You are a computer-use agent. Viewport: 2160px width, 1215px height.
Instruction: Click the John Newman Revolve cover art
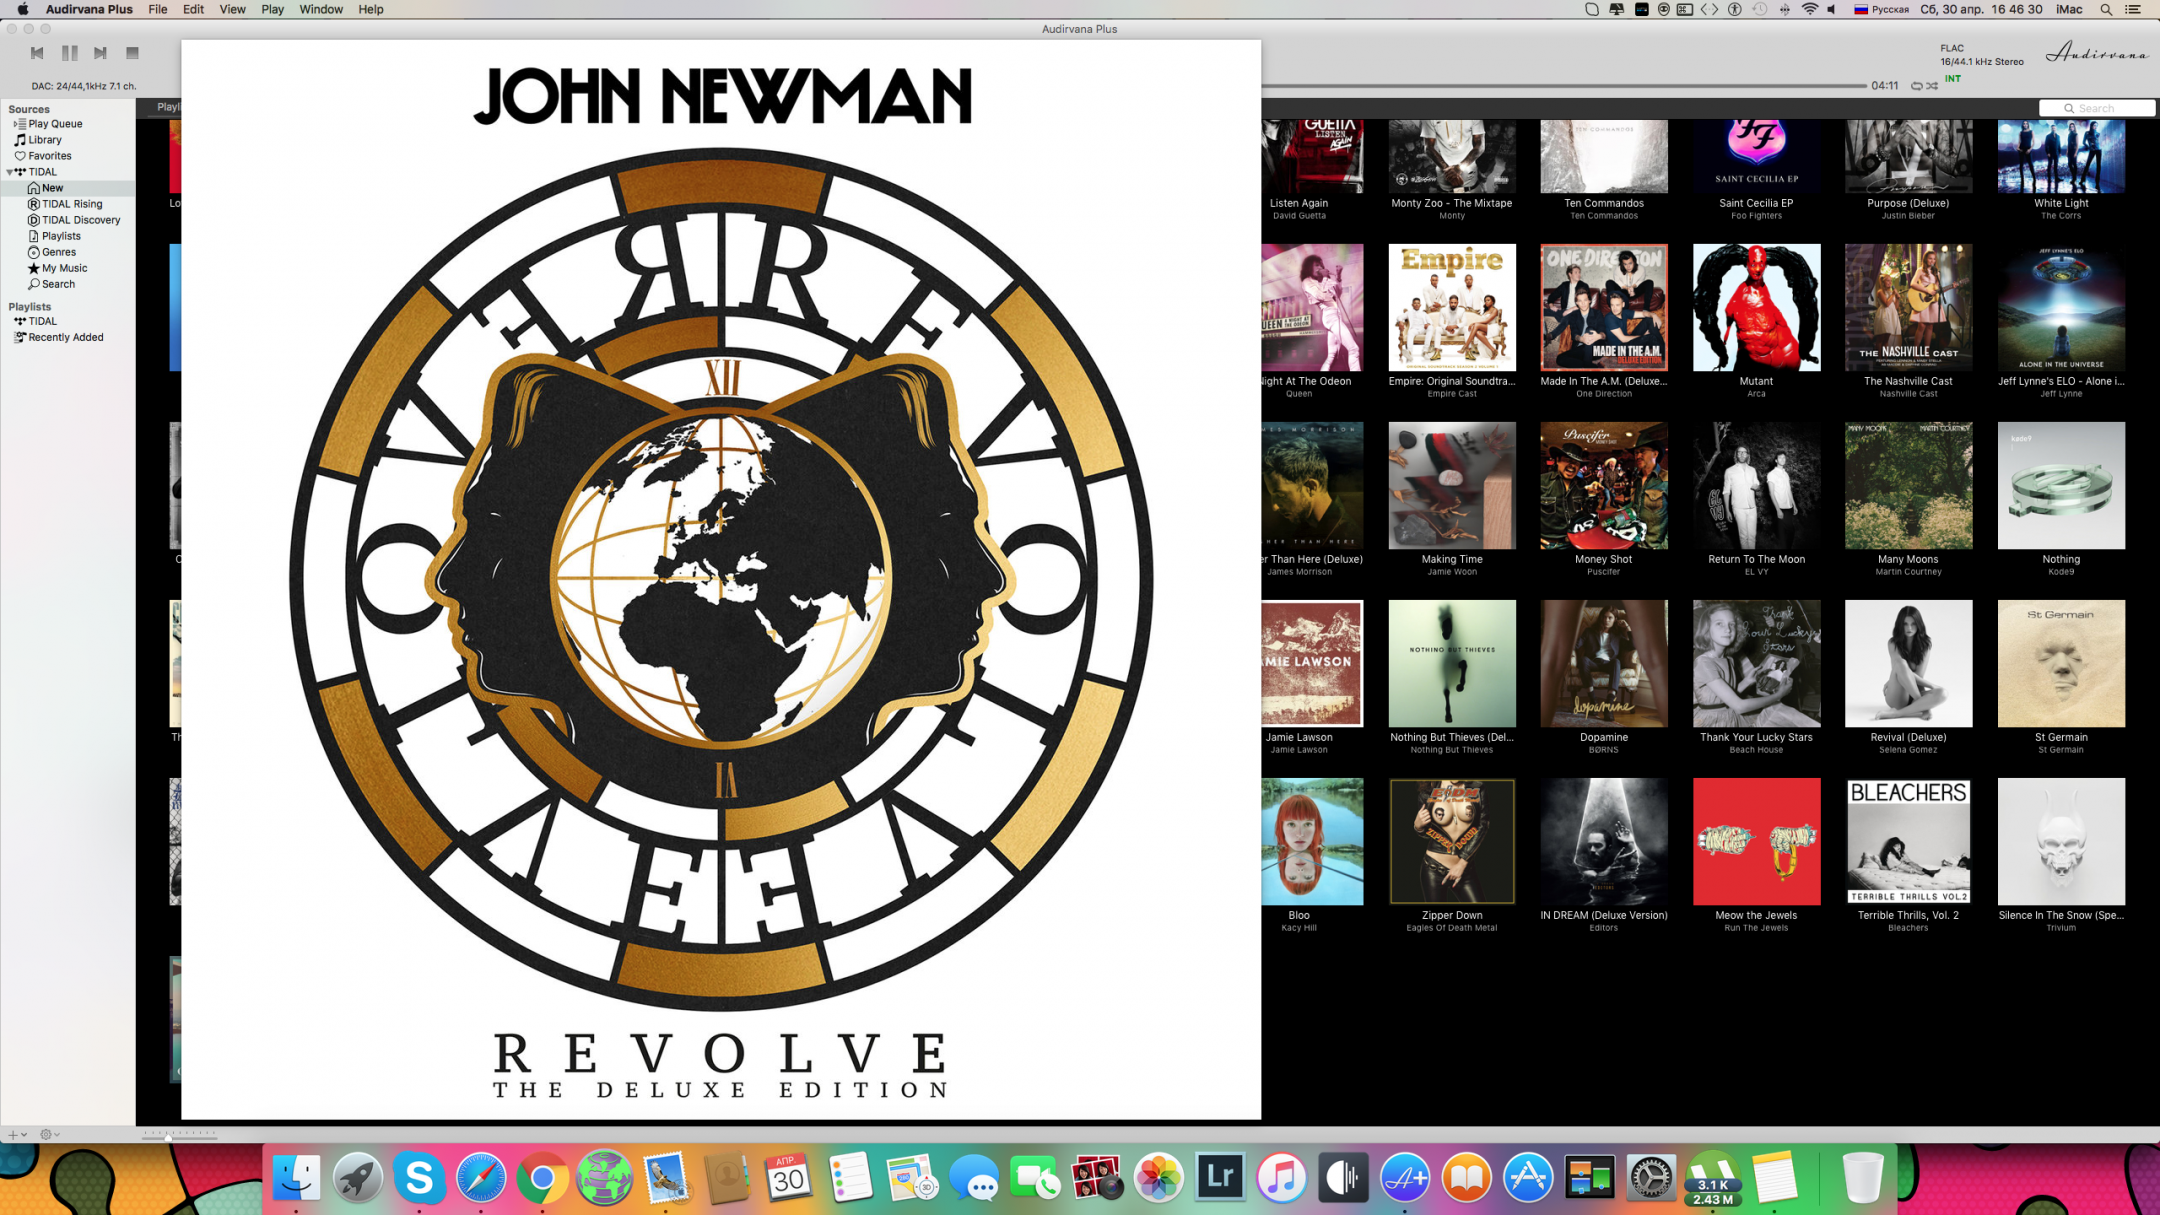721,580
